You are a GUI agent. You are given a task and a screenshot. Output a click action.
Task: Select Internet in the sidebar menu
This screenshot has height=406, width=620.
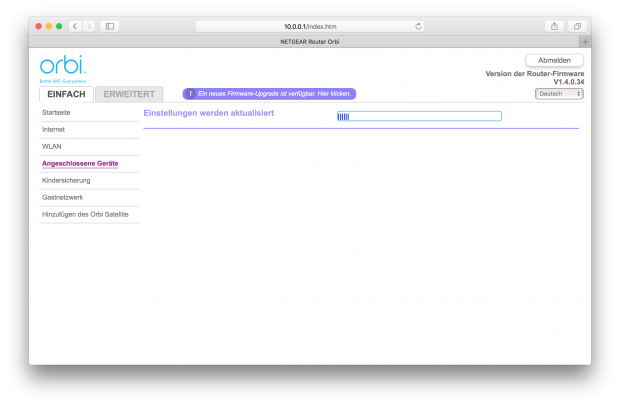[52, 129]
